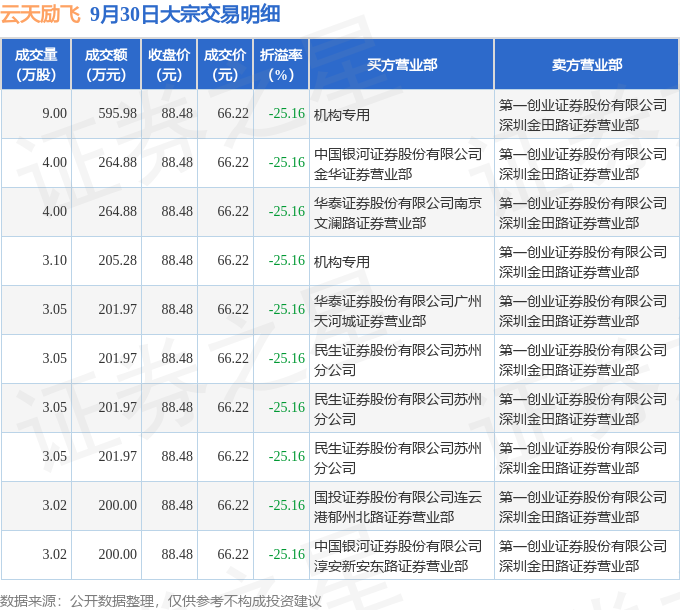Select buyer 中国银河证券淳安新安东路 cell

click(x=398, y=555)
